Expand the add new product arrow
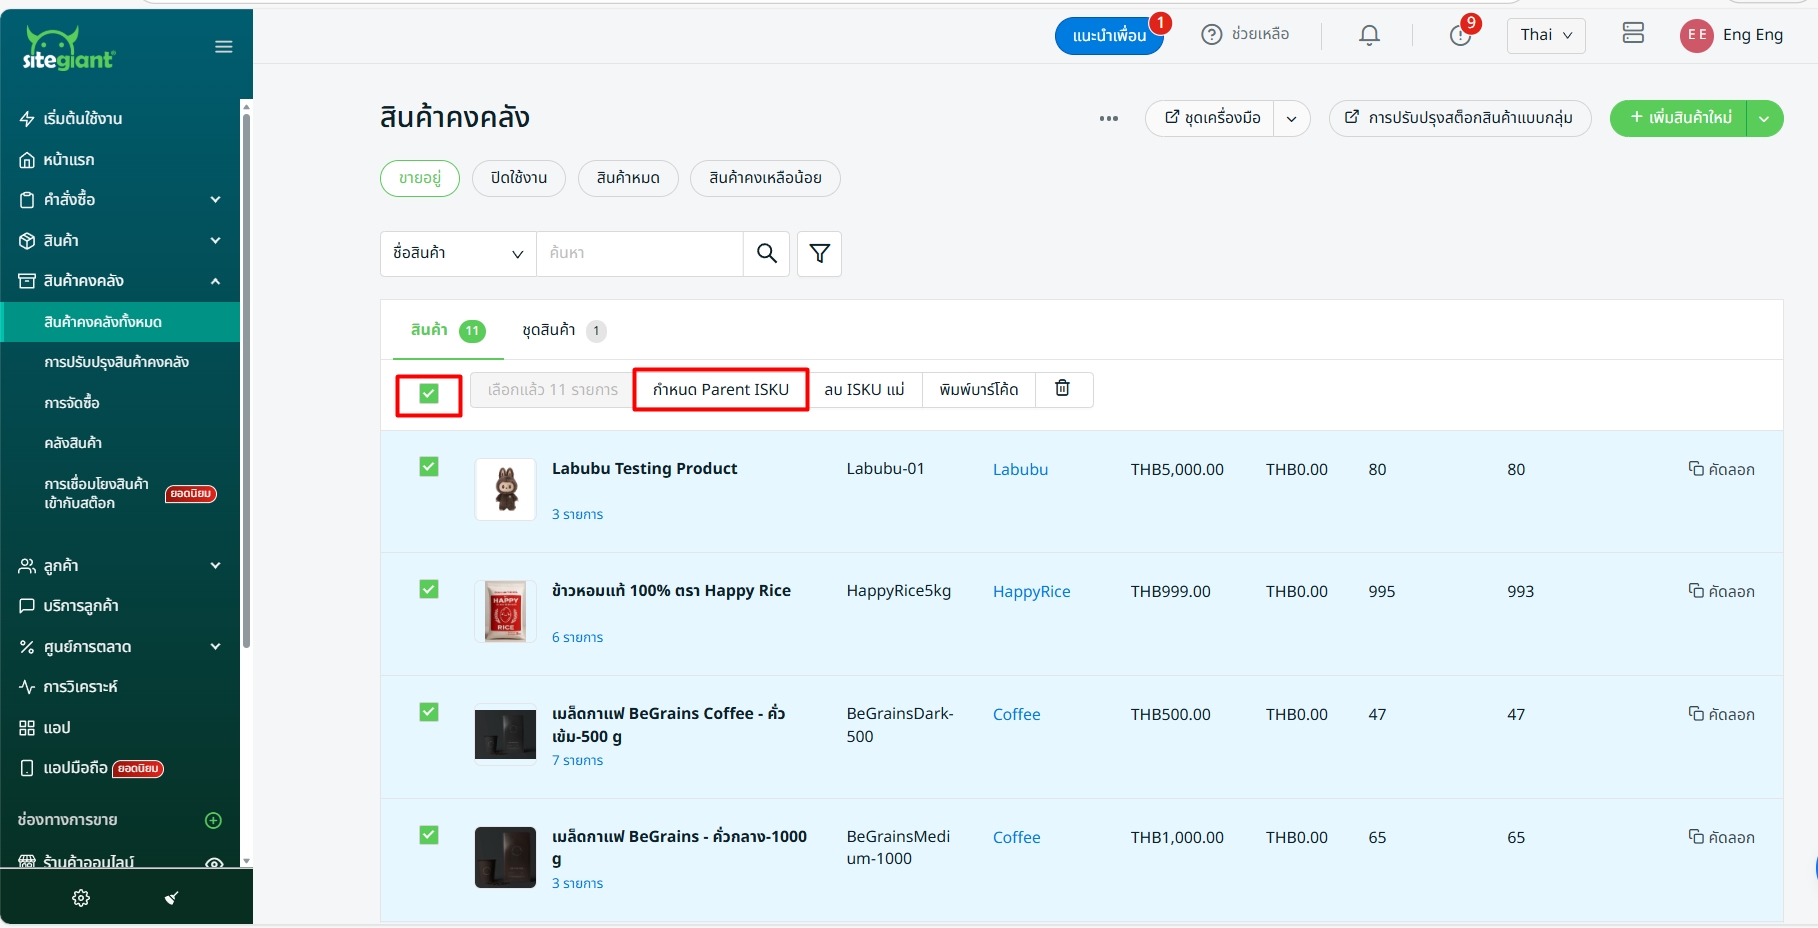 pos(1765,118)
